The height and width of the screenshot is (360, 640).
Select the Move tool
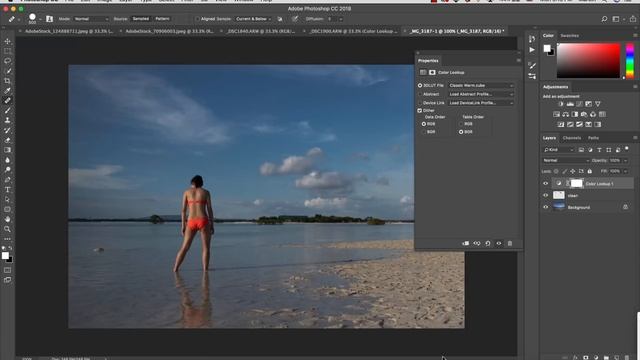(x=7, y=41)
